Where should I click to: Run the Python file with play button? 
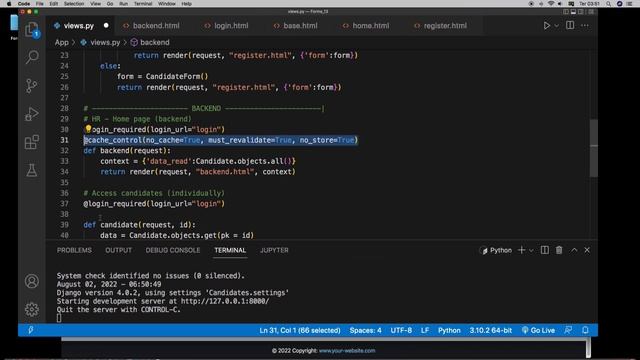(547, 25)
